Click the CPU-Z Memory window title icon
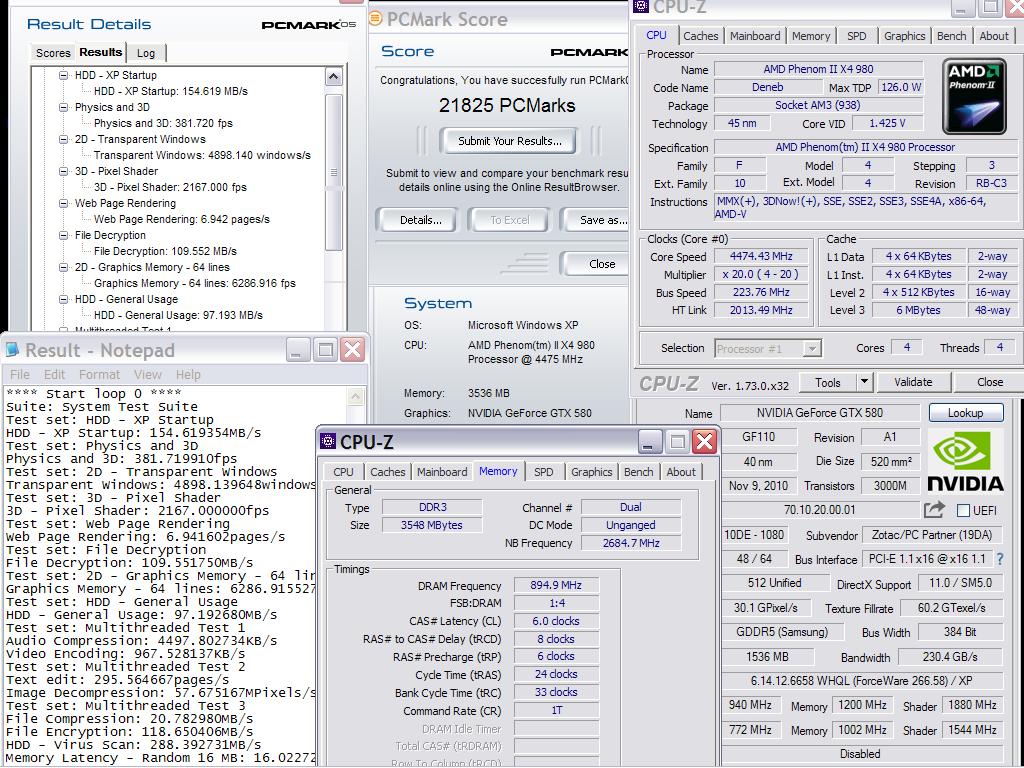Viewport: 1024px width, 768px height. click(328, 442)
